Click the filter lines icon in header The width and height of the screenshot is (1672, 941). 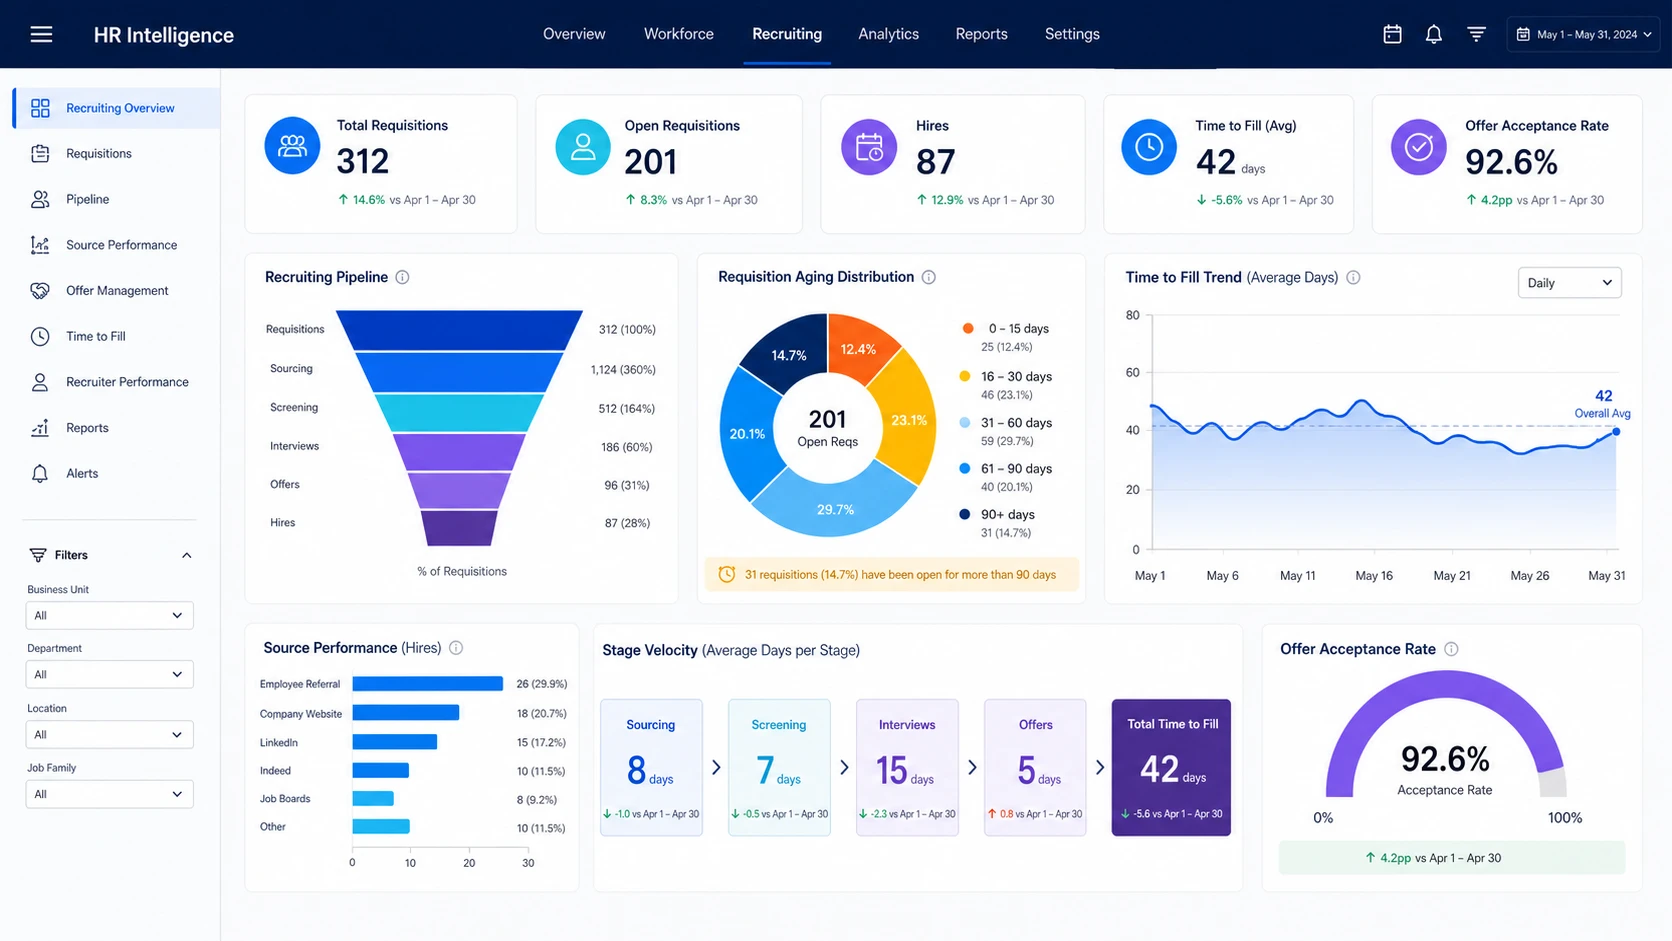[1476, 34]
